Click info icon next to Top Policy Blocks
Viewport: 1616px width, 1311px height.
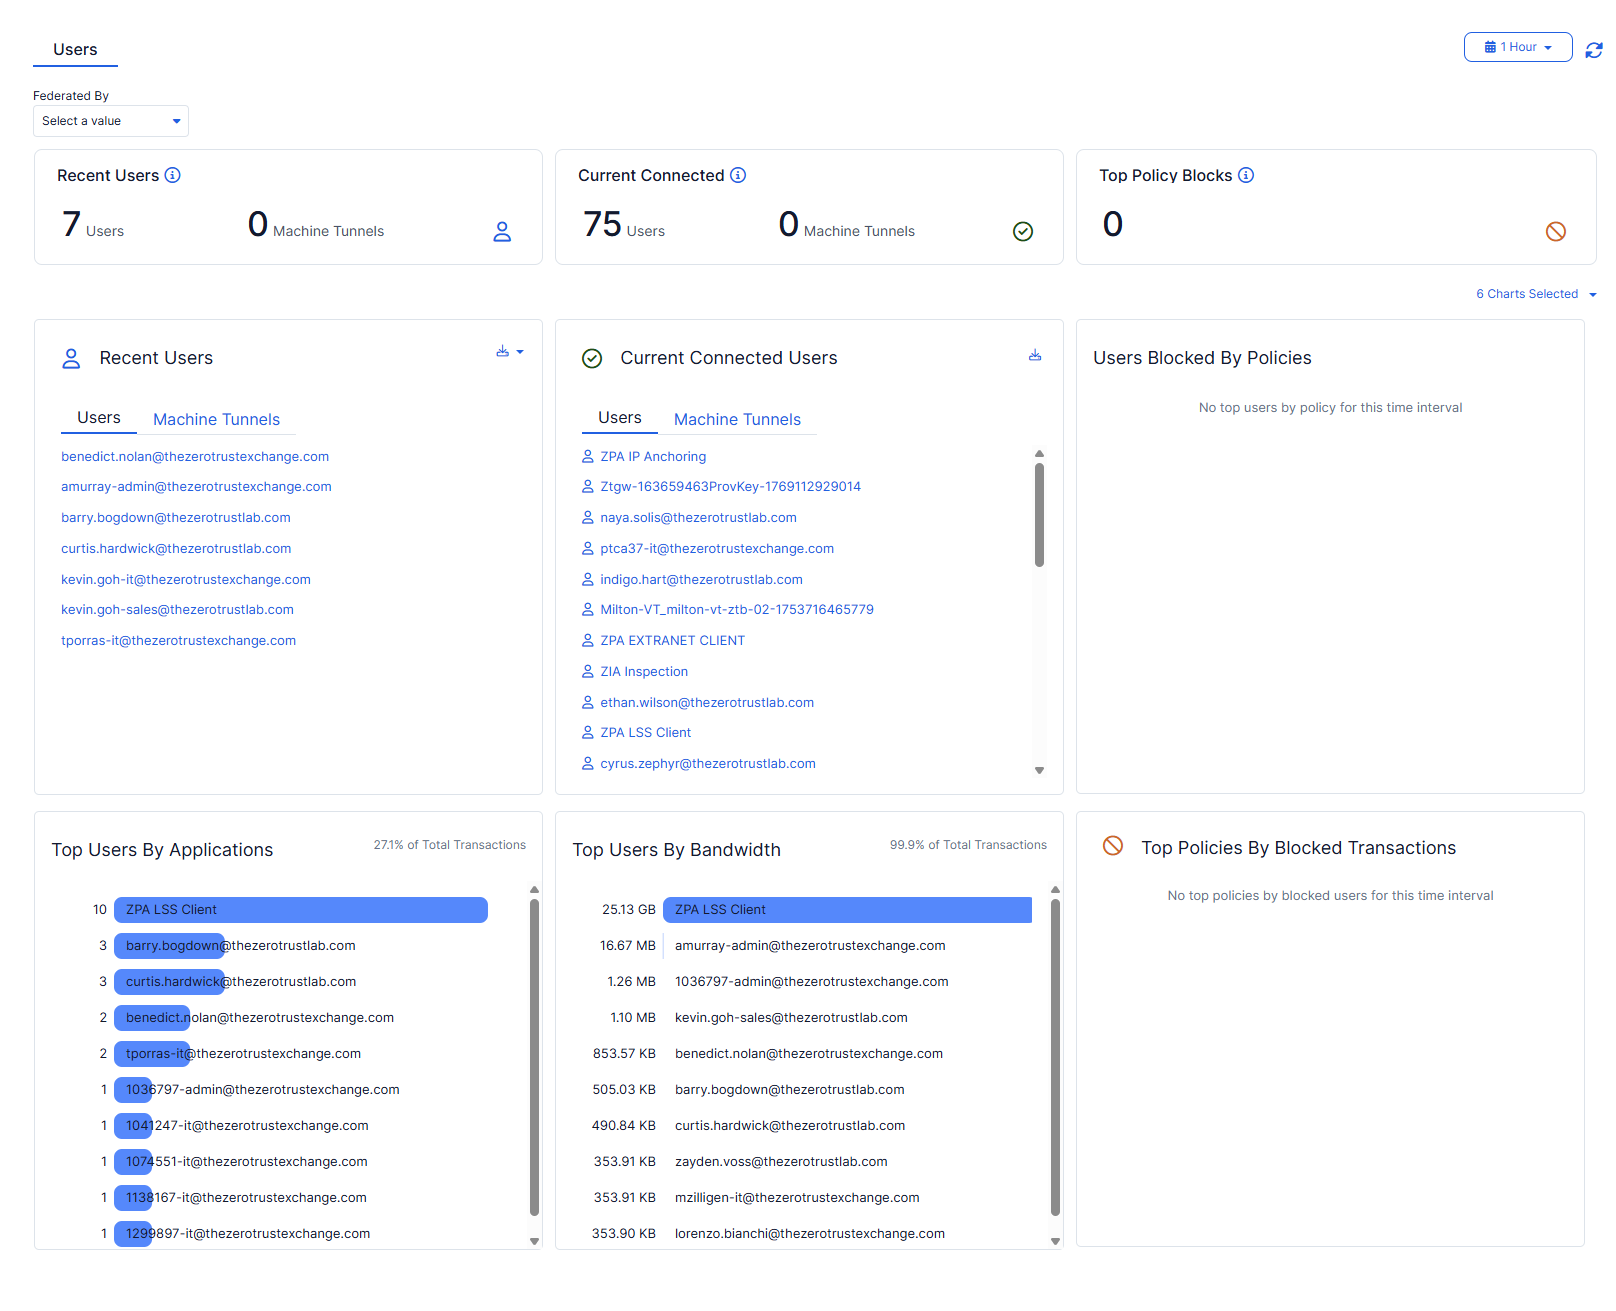[1246, 175]
